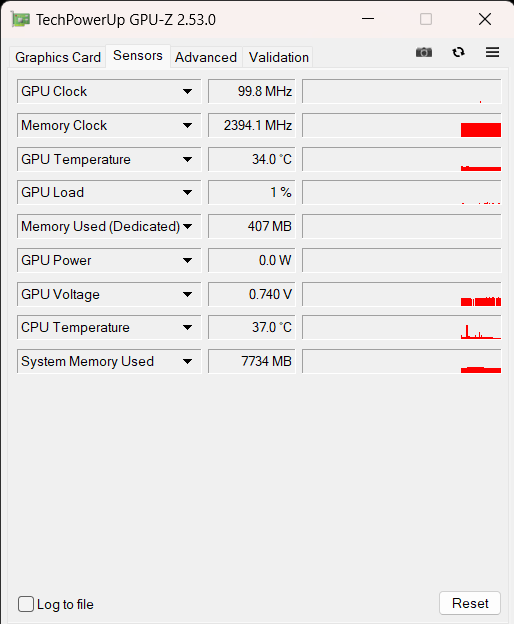Click the camera screenshot icon
514x624 pixels.
point(424,52)
